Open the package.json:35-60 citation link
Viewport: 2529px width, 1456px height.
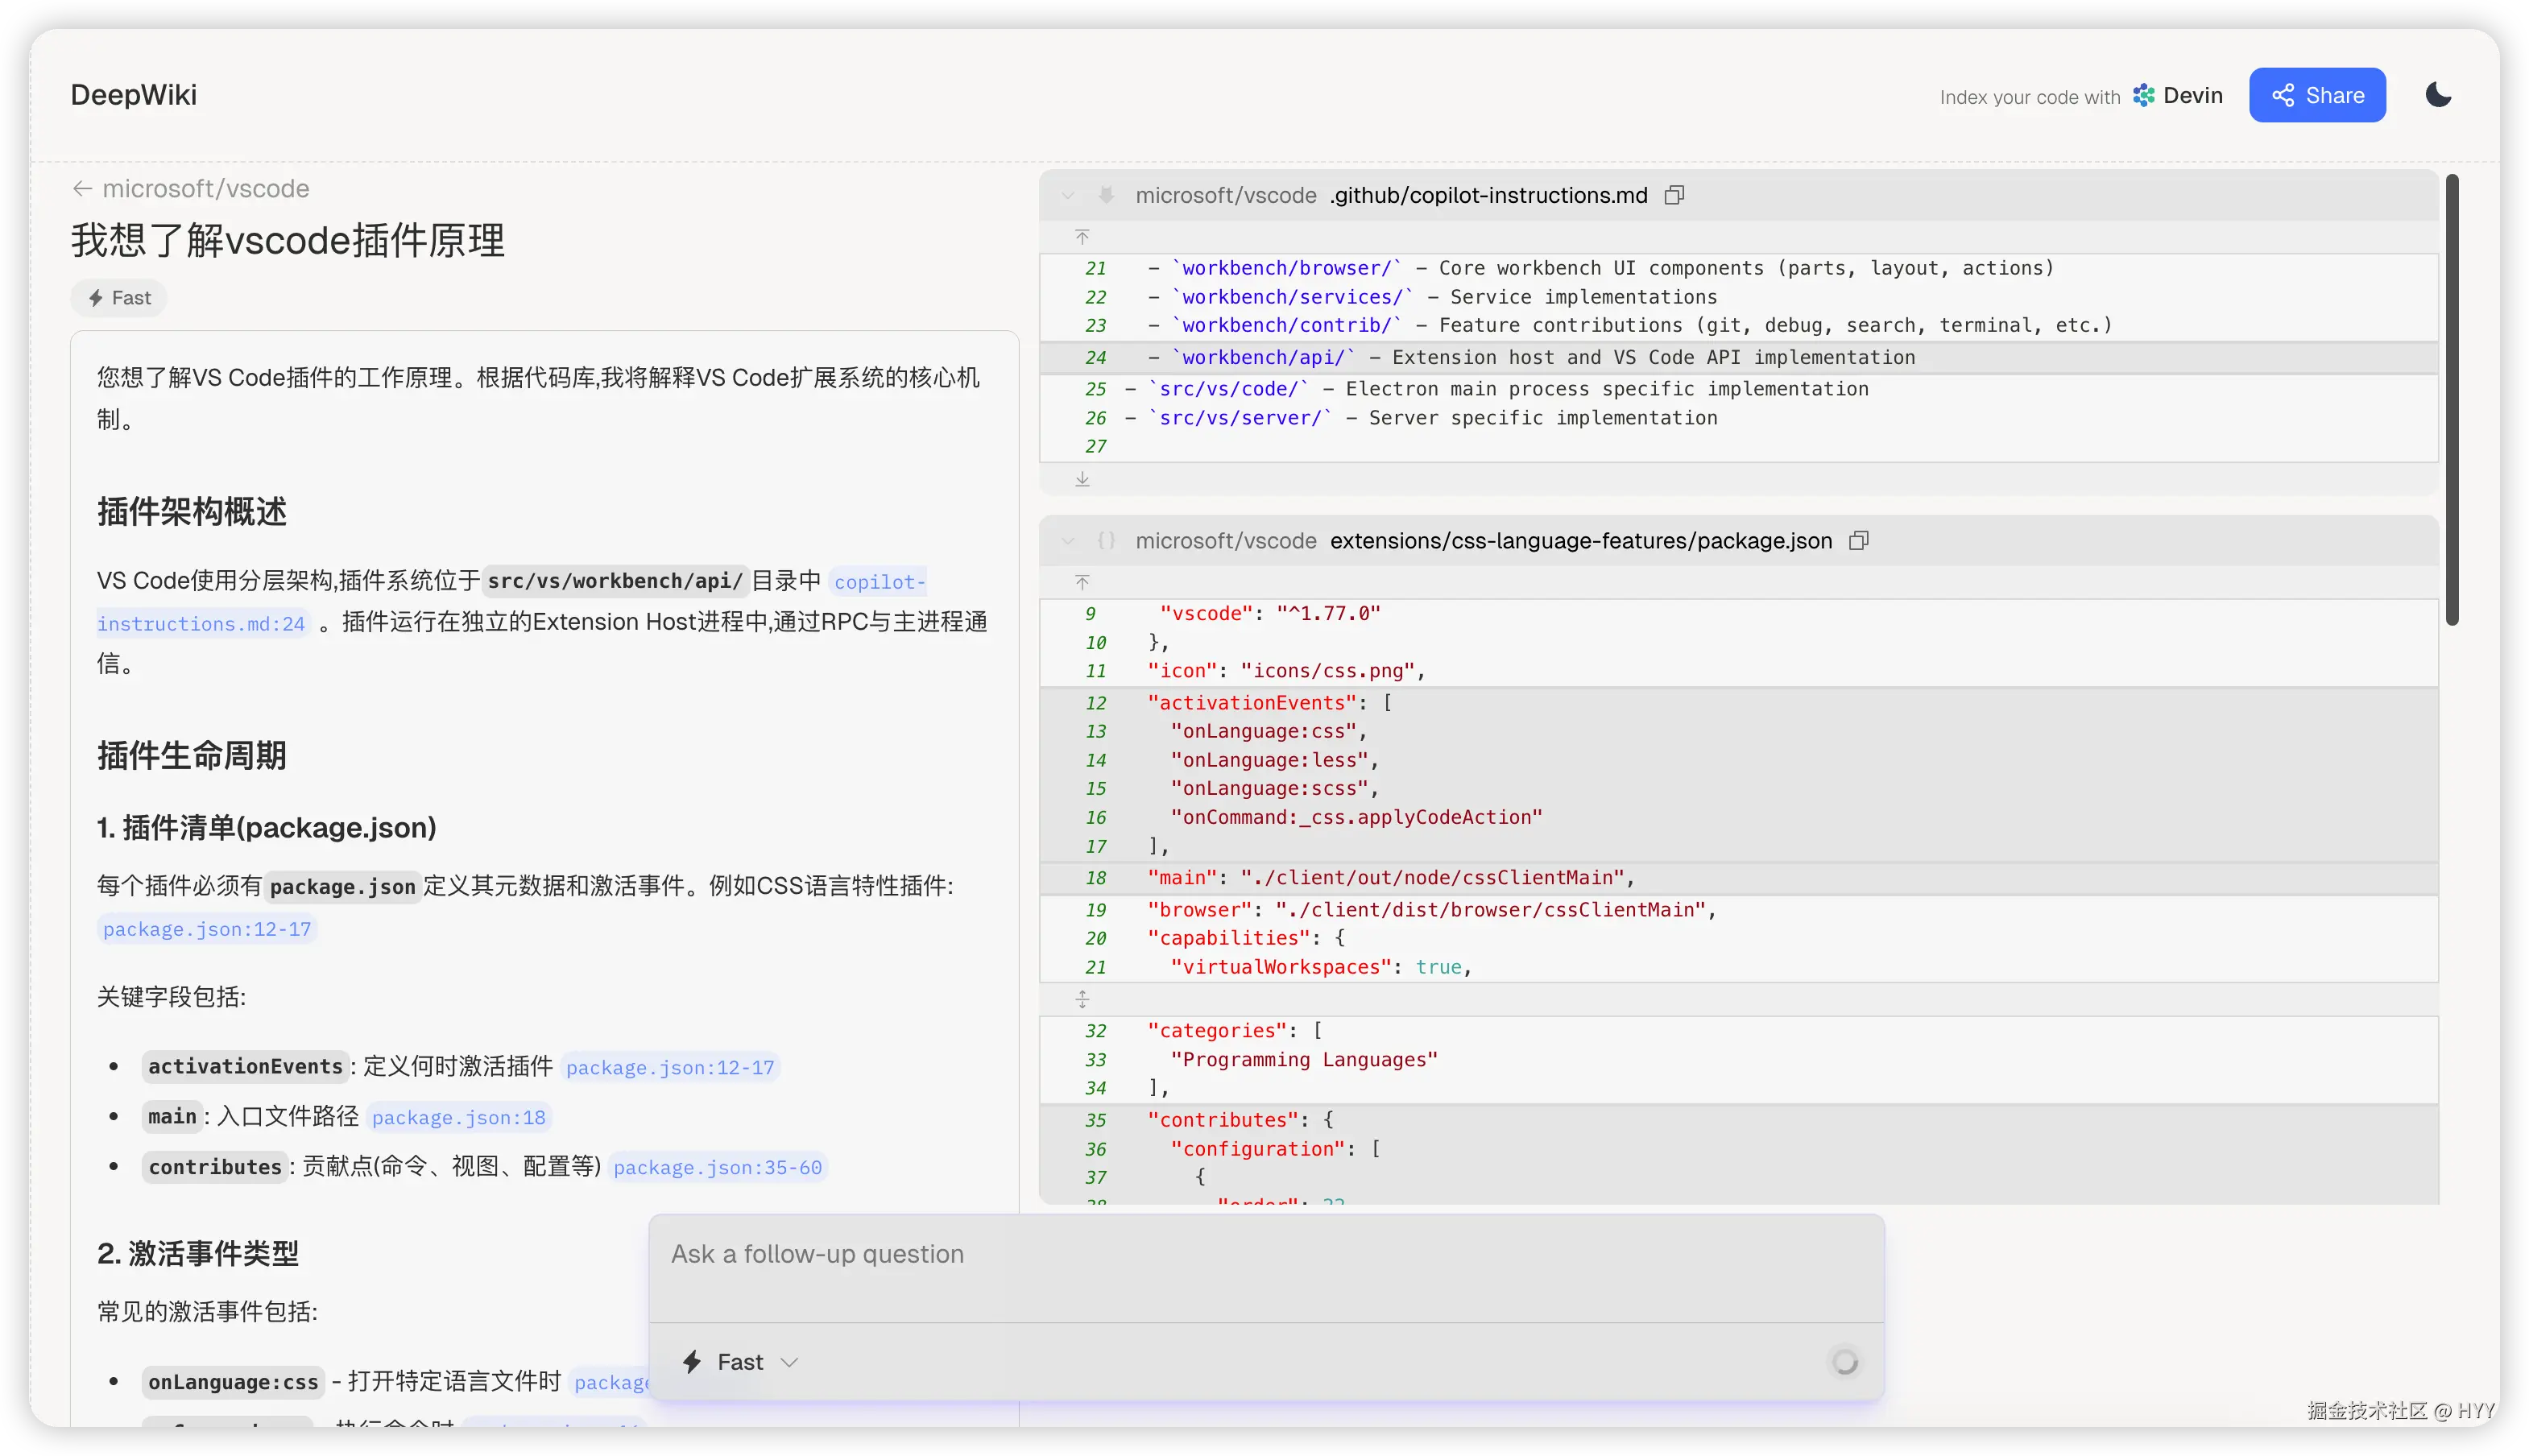click(x=717, y=1168)
